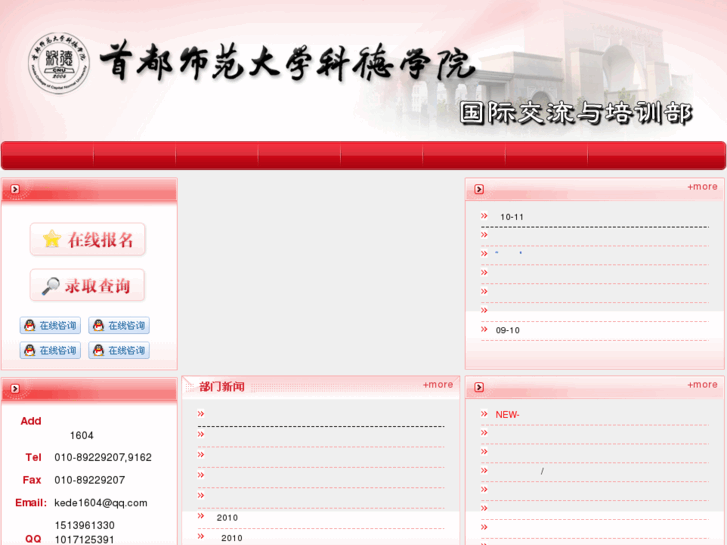Click the 国际交流与培训部 department heading
727x545 pixels.
tap(576, 113)
